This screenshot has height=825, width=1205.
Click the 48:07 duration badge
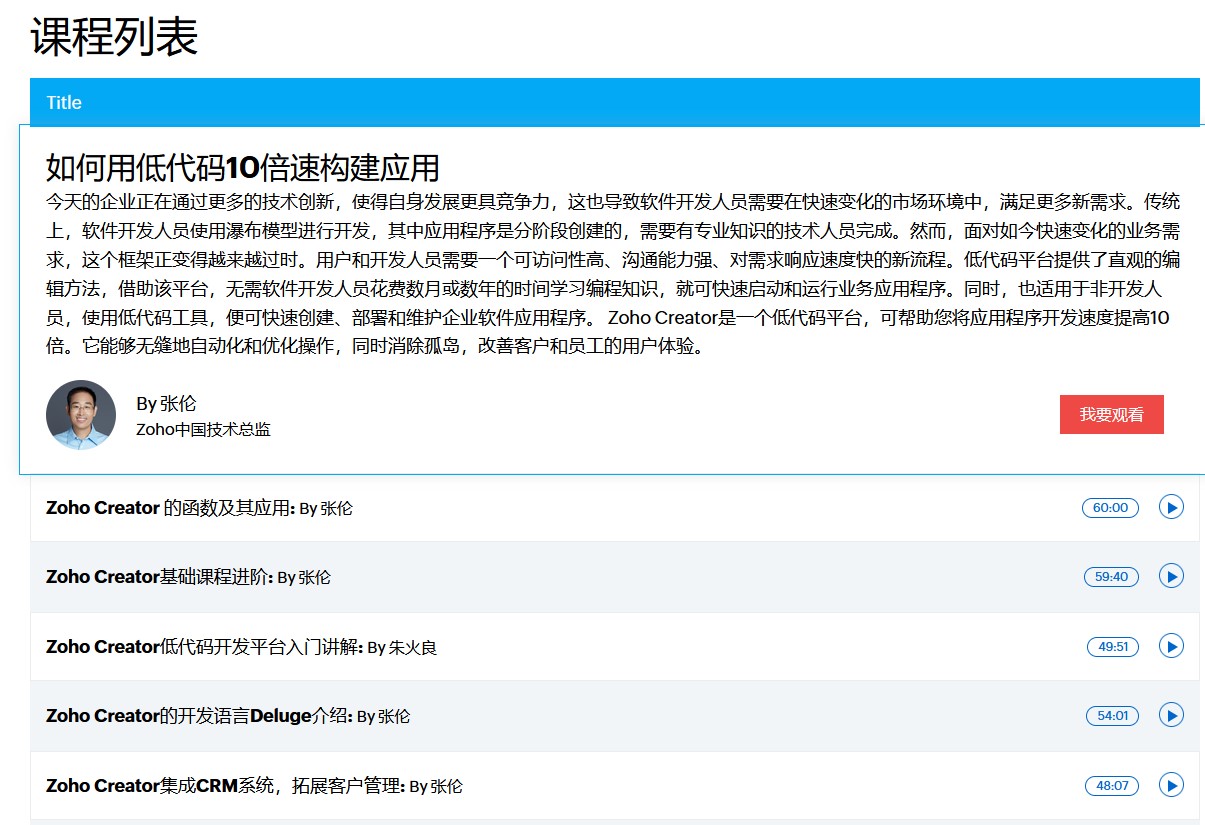pos(1112,786)
